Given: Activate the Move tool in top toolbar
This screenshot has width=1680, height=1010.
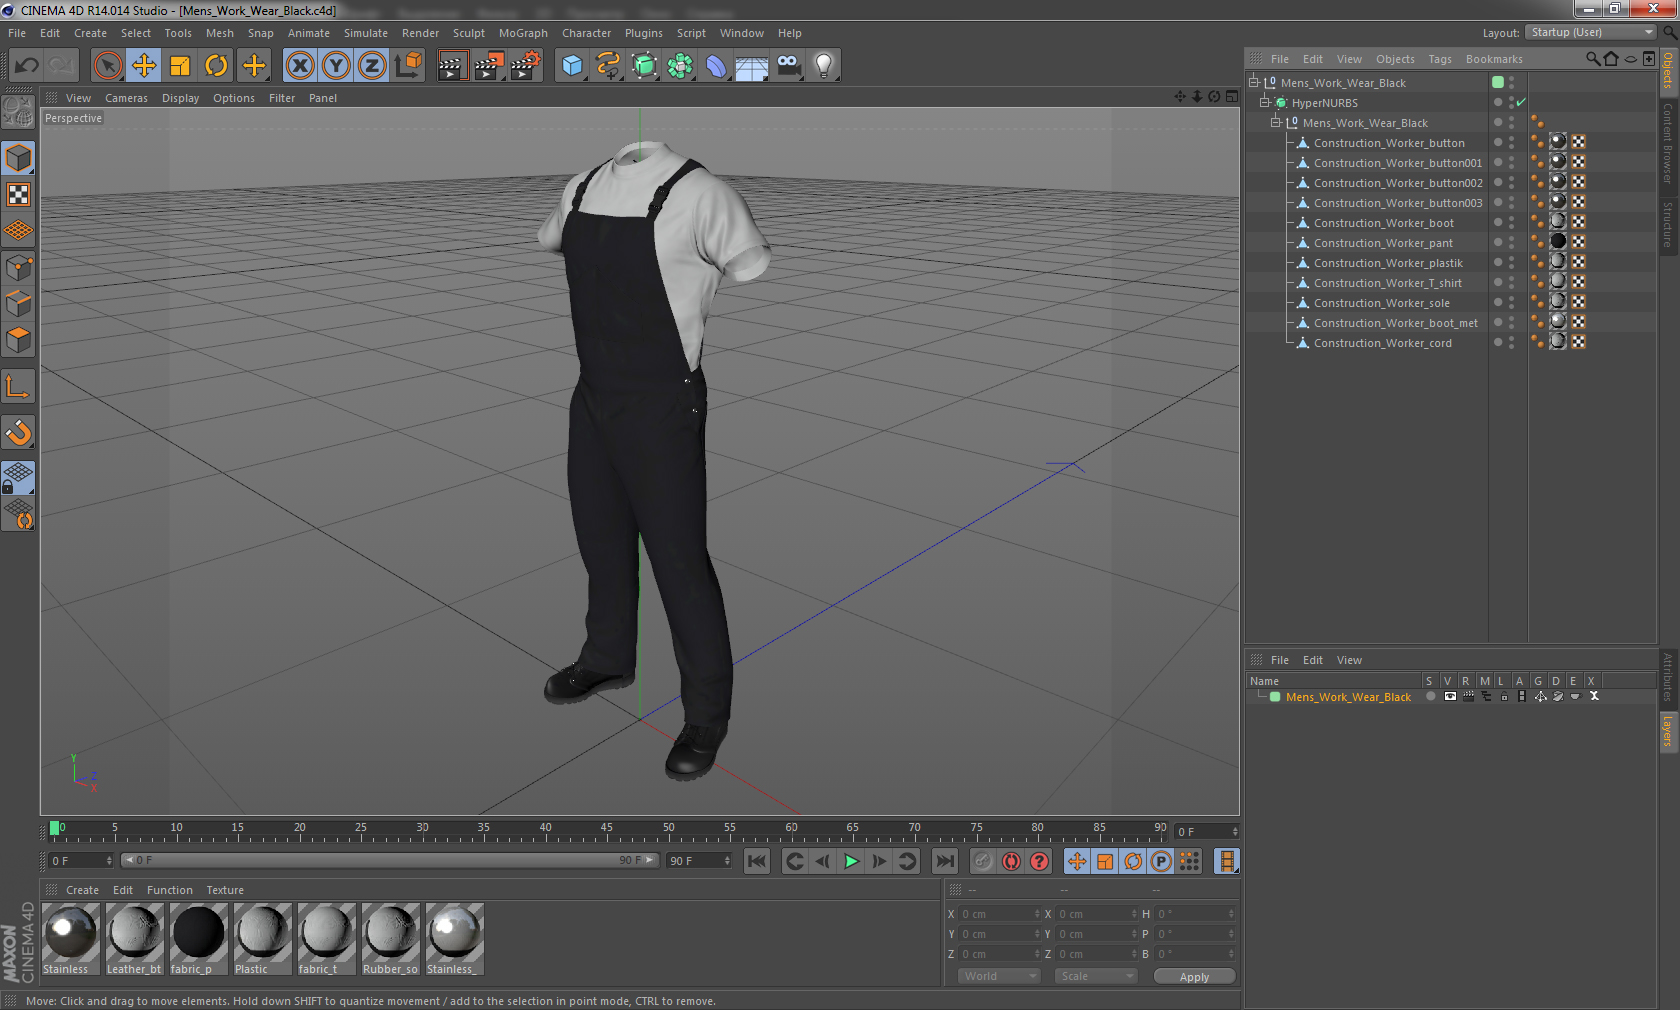Looking at the screenshot, I should 144,66.
